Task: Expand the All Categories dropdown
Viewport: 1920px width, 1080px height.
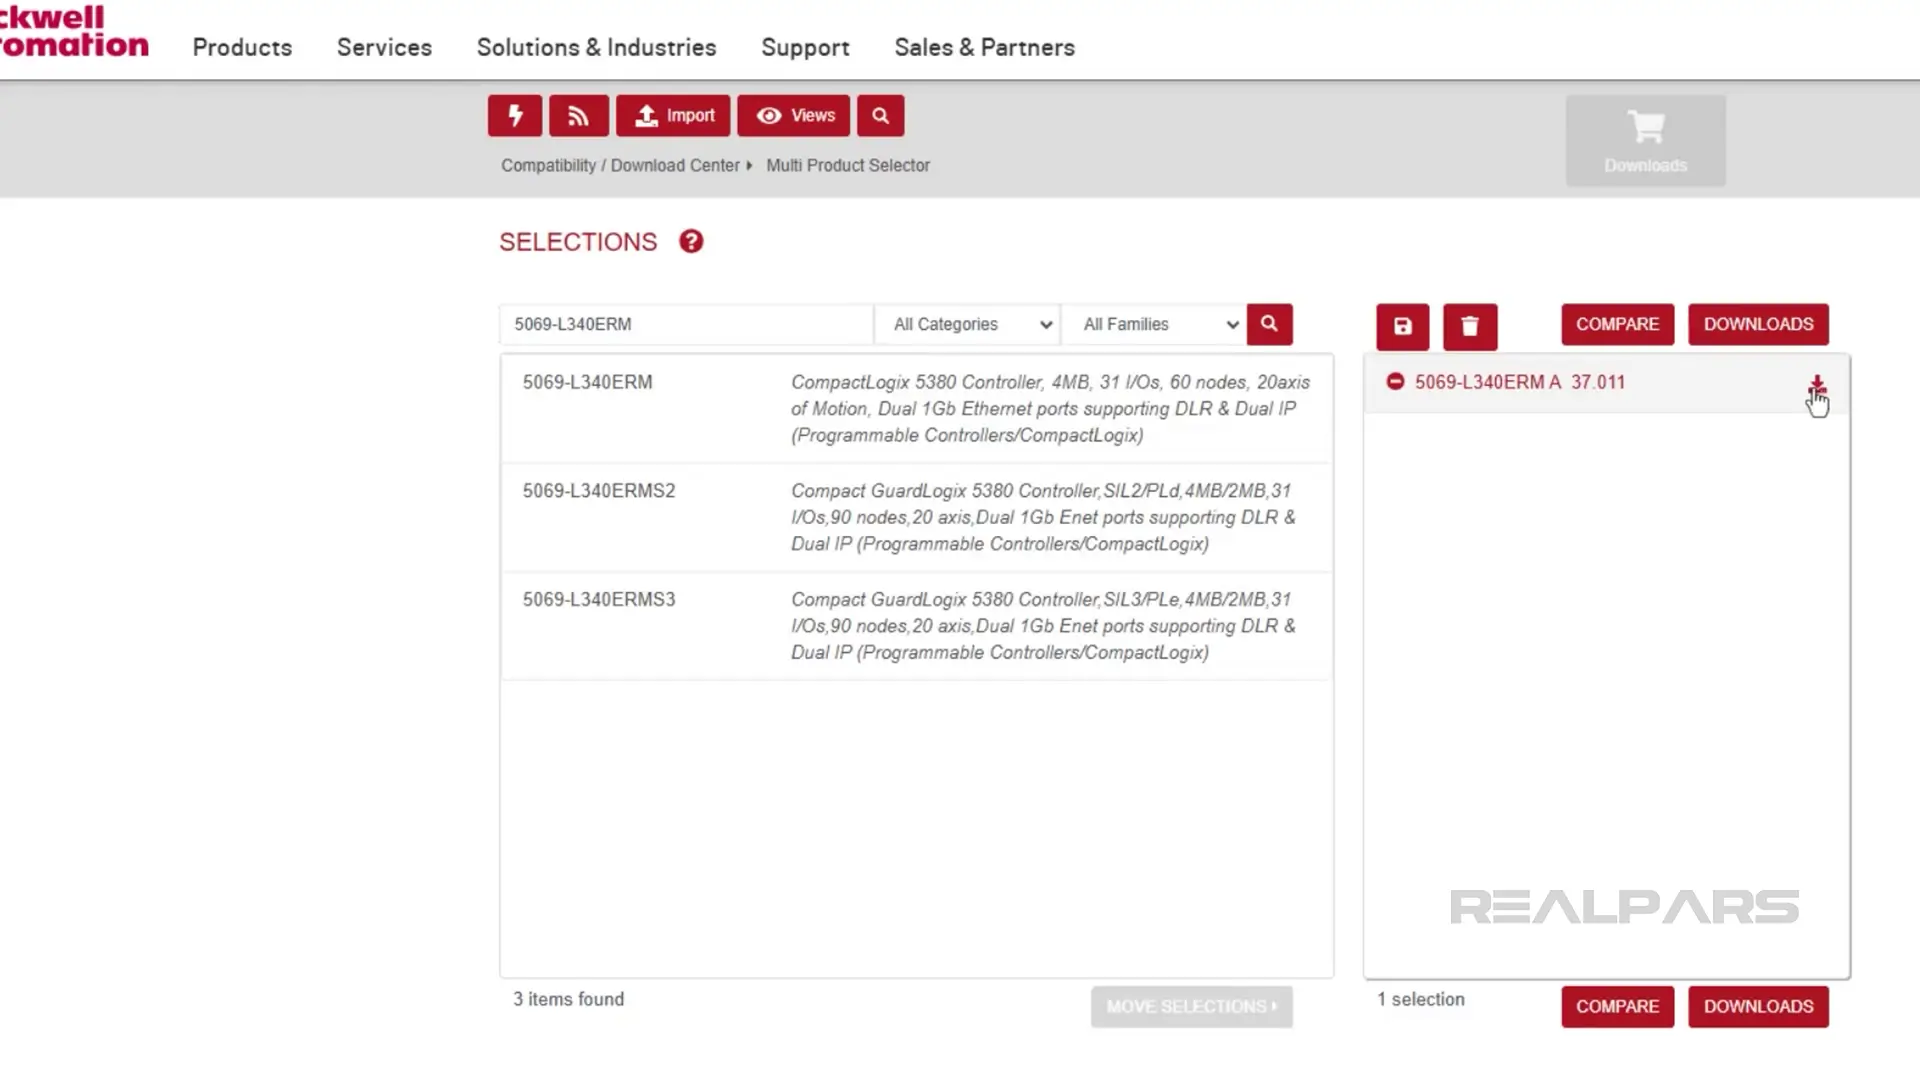Action: pos(968,324)
